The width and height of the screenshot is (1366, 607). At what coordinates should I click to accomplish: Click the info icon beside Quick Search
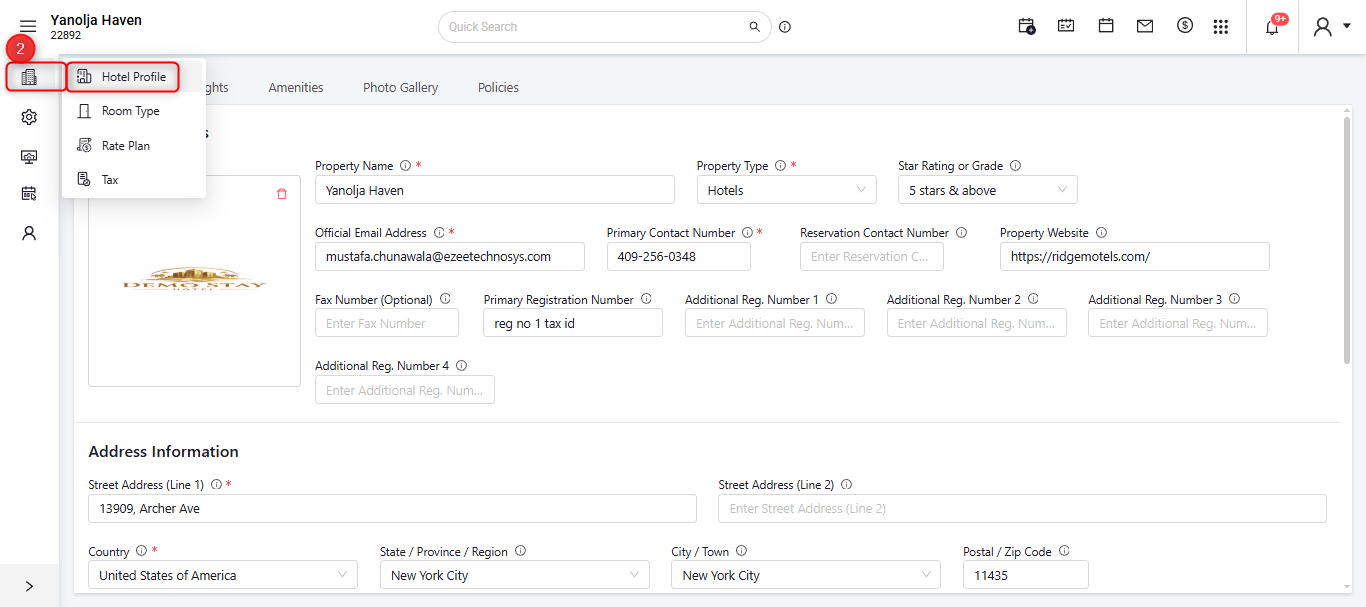point(785,27)
